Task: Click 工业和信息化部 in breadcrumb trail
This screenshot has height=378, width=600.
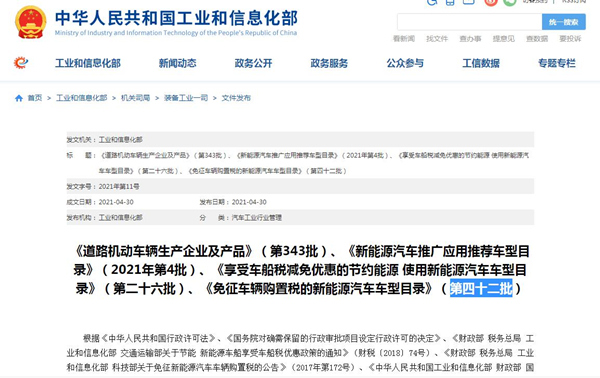Action: [82, 98]
